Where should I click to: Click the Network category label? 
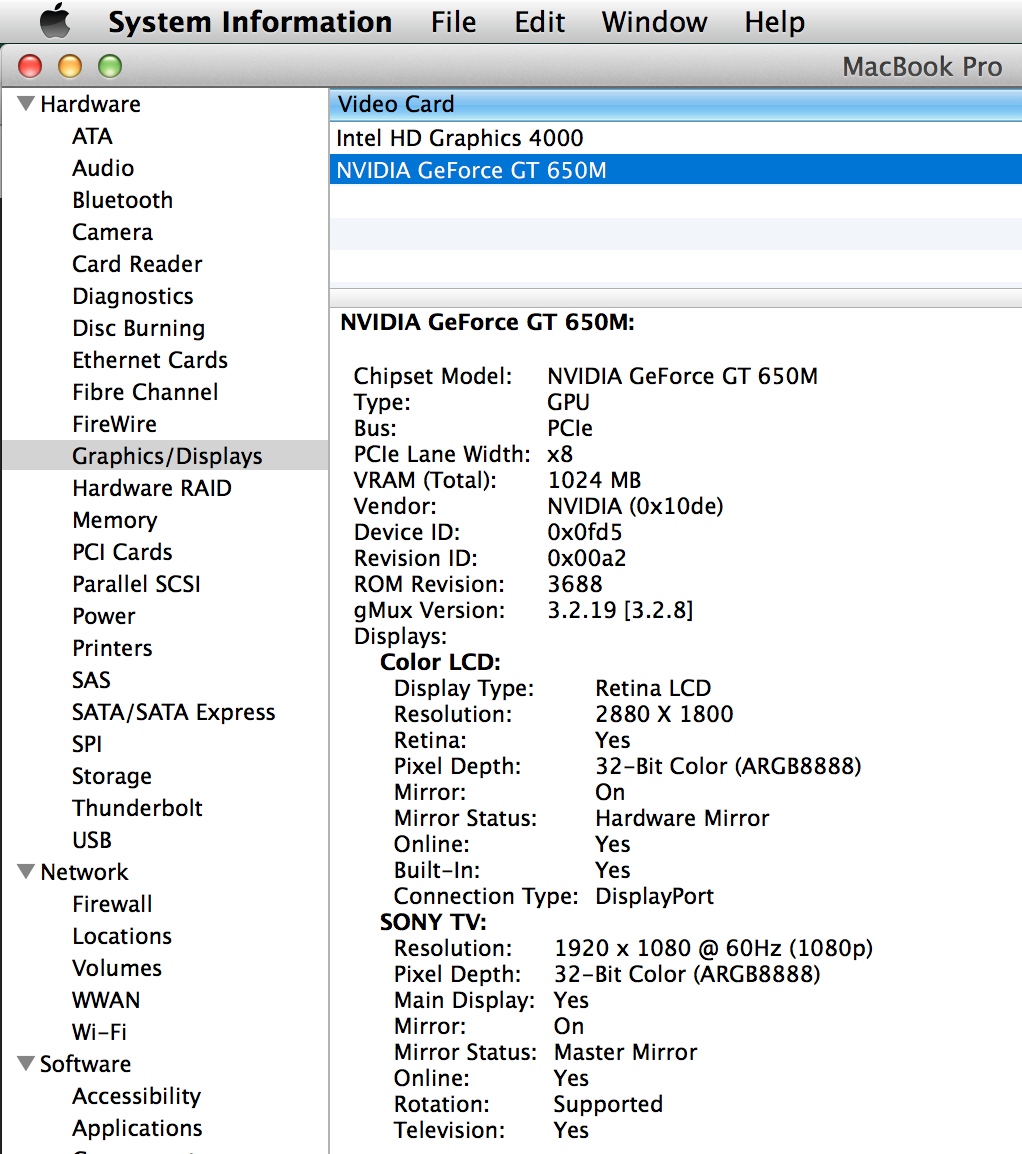[x=84, y=871]
